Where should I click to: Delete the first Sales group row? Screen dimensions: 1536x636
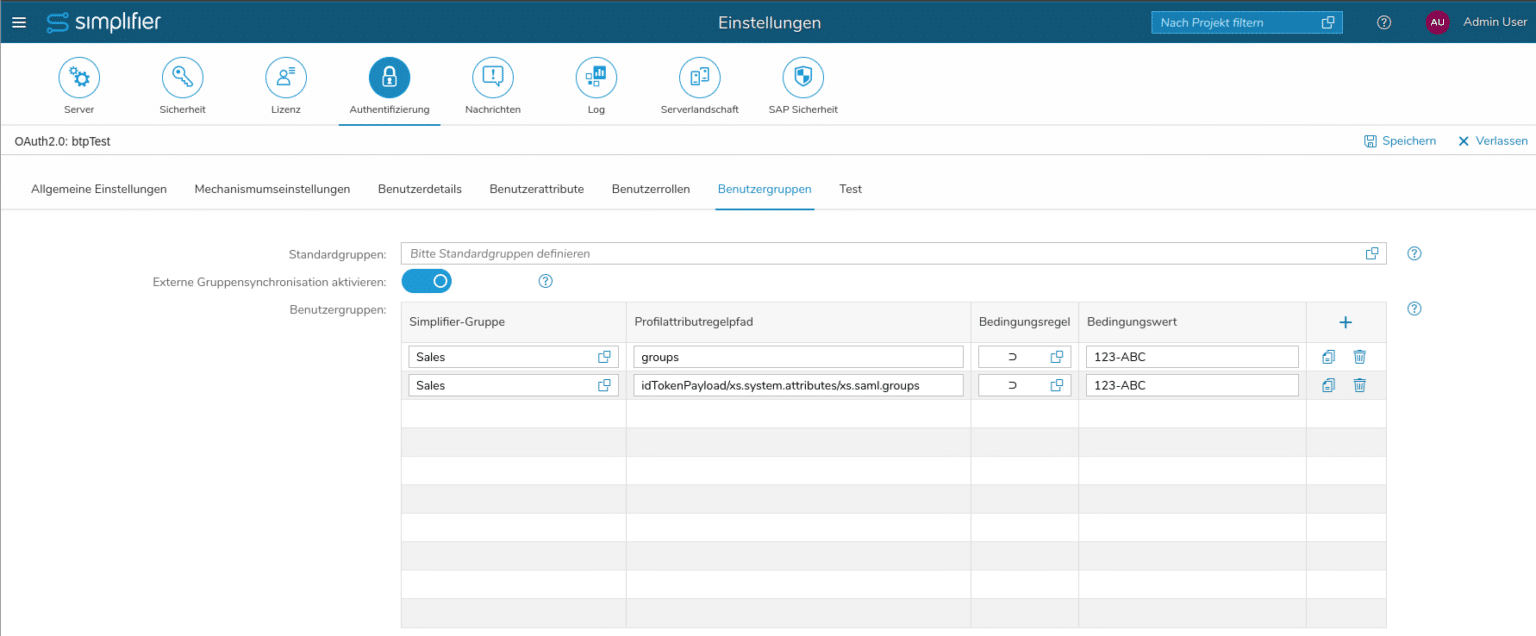[x=1359, y=356]
